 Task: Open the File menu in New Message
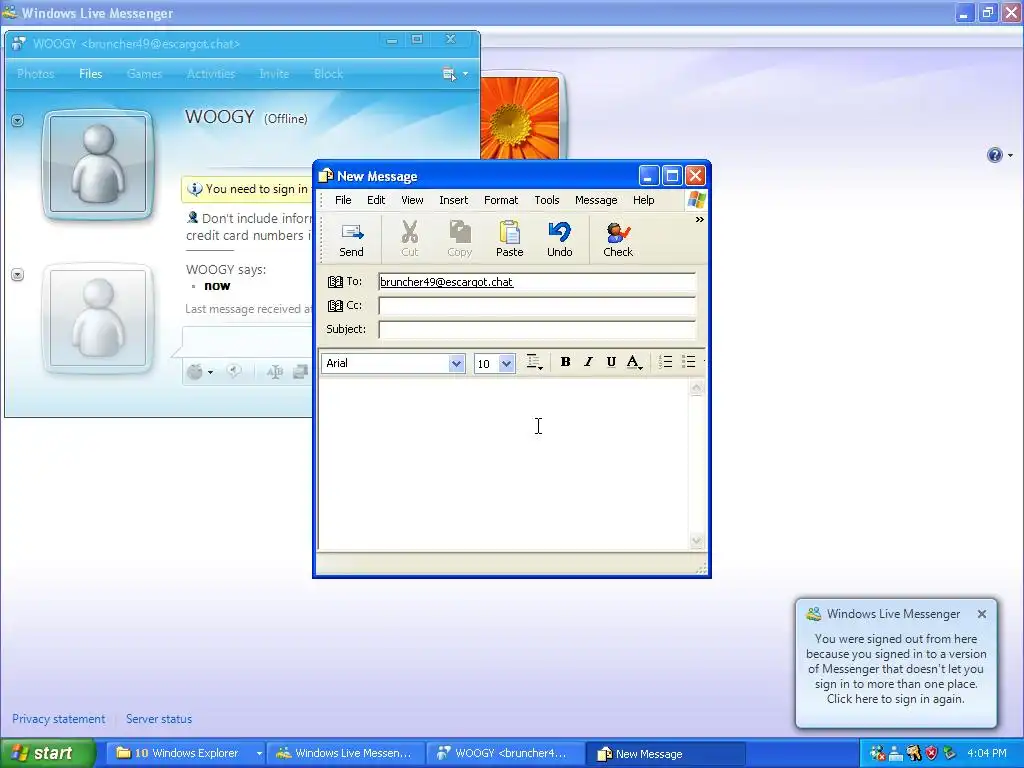pos(343,200)
